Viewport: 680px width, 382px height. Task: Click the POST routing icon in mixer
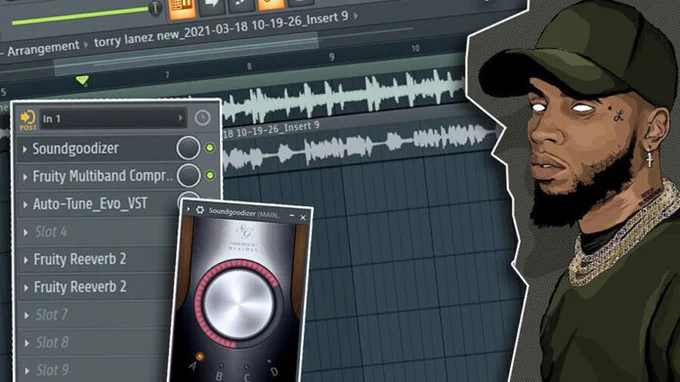pos(28,120)
